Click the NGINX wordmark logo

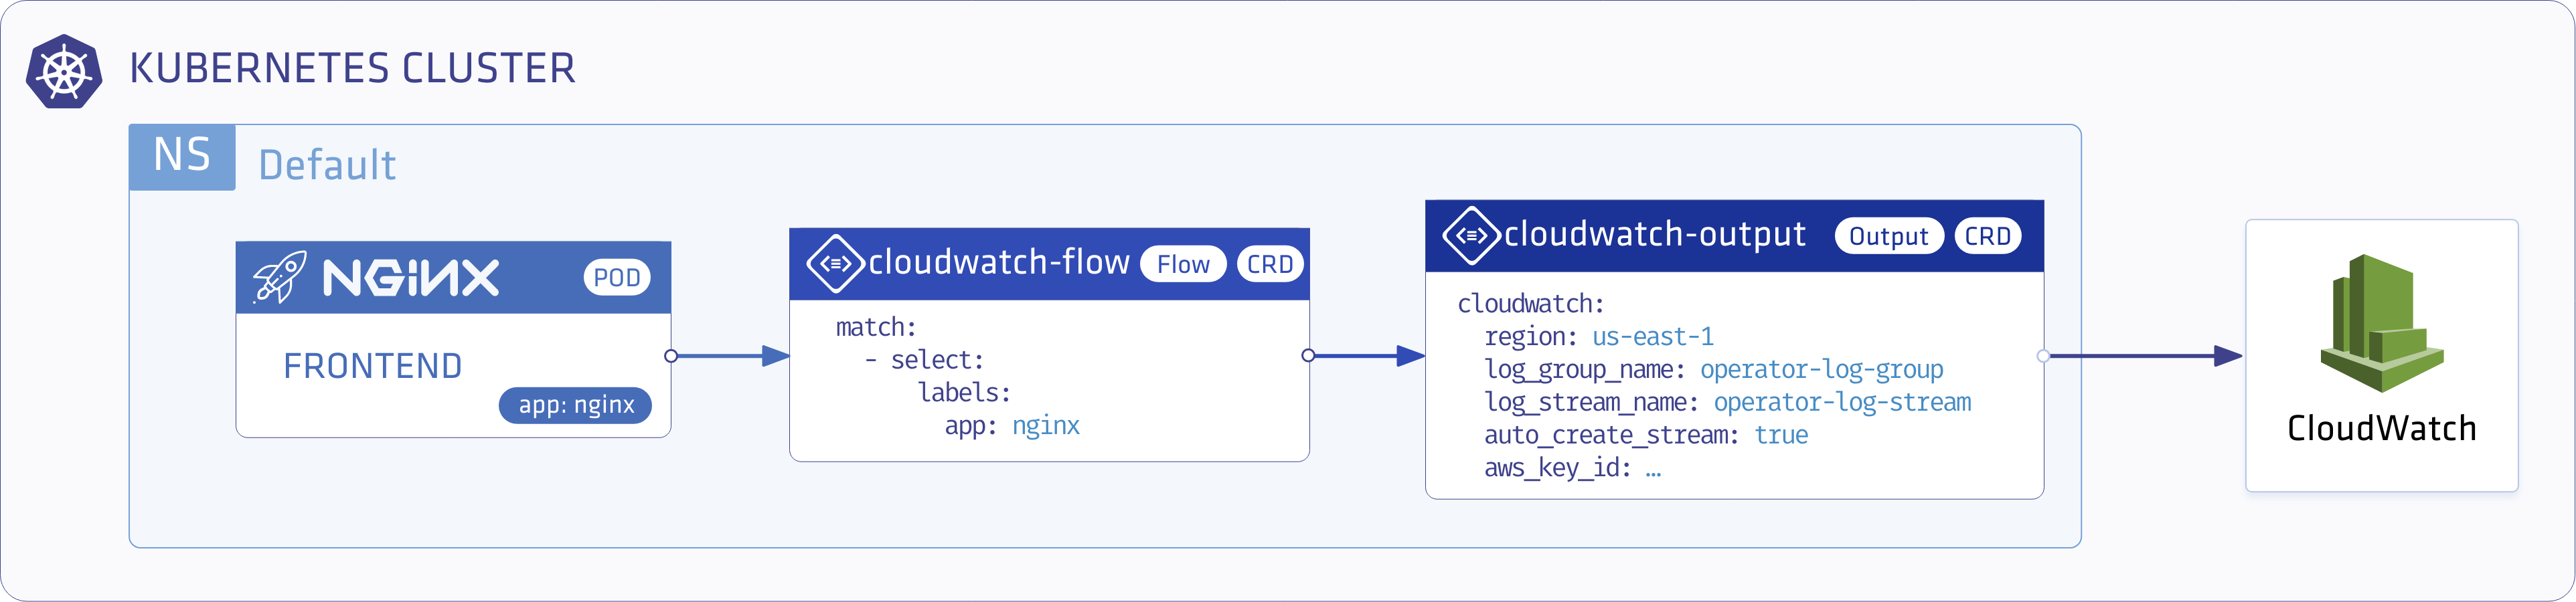411,278
